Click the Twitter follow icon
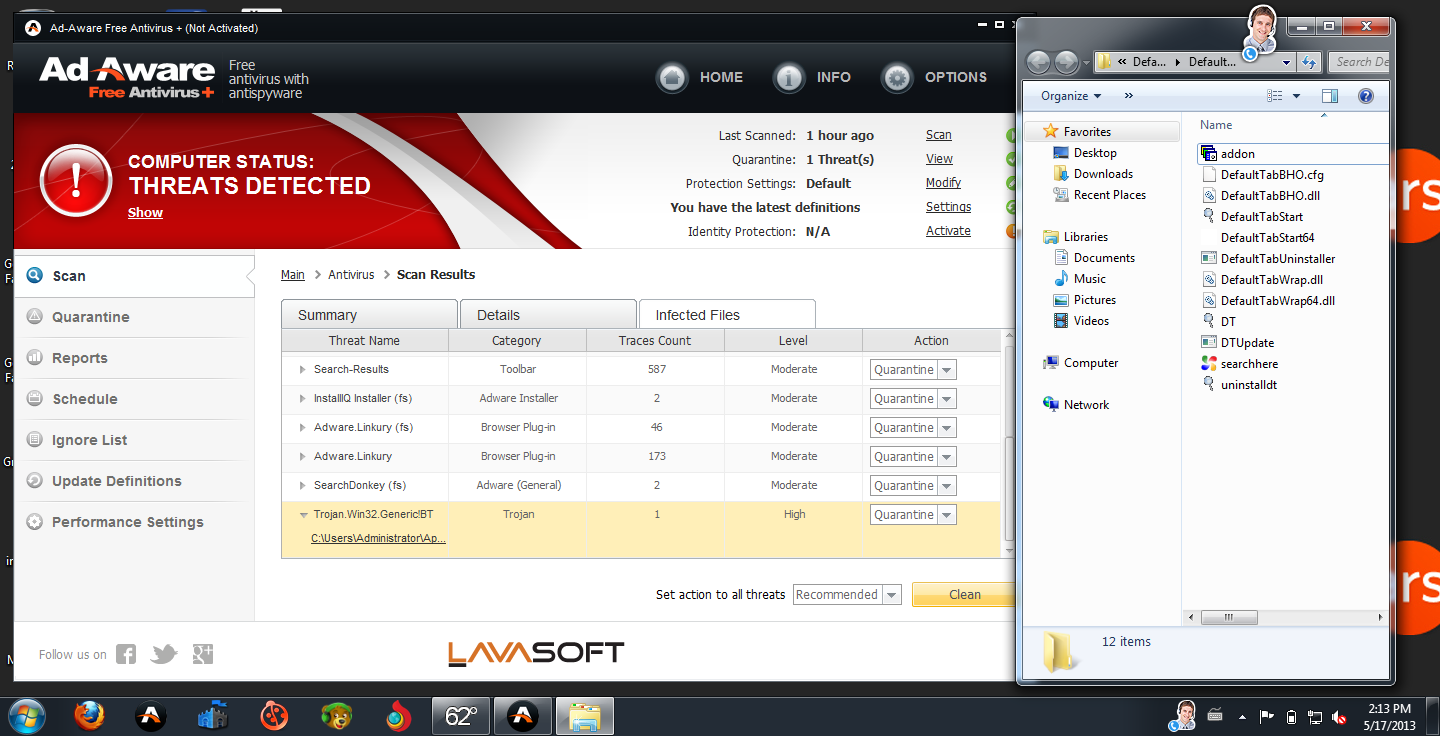1440x736 pixels. click(164, 654)
